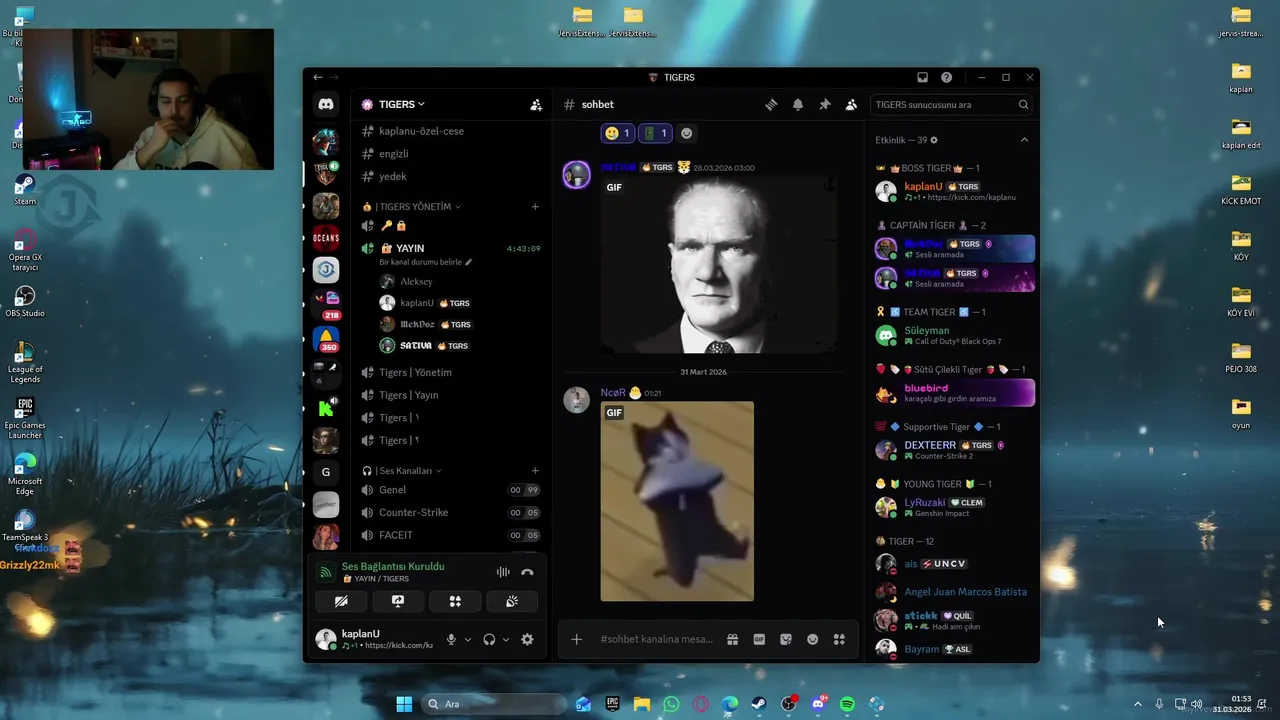Edit channel status Bir kanal durumu belirle

425,262
